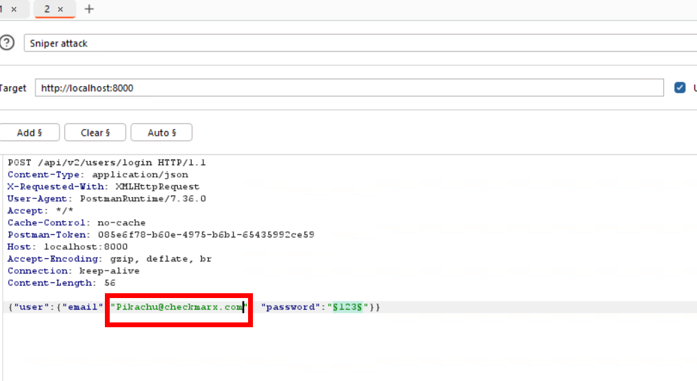The image size is (697, 381).
Task: Click the Target URL field
Action: 349,88
